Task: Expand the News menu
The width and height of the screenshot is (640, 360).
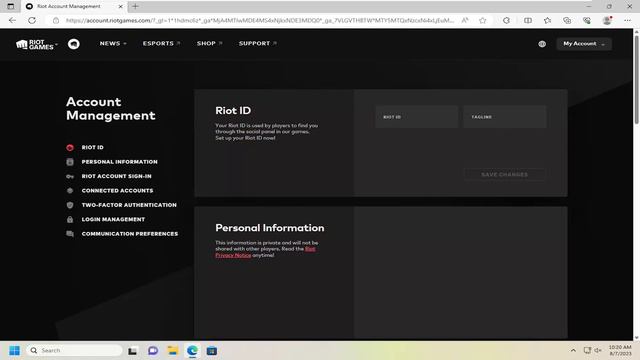Action: [x=113, y=43]
